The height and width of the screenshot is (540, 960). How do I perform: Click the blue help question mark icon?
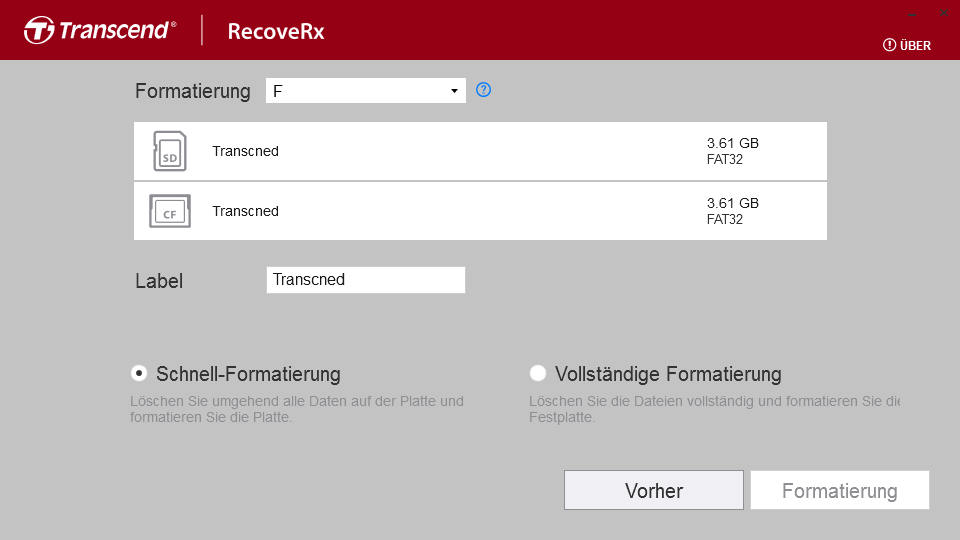tap(483, 90)
